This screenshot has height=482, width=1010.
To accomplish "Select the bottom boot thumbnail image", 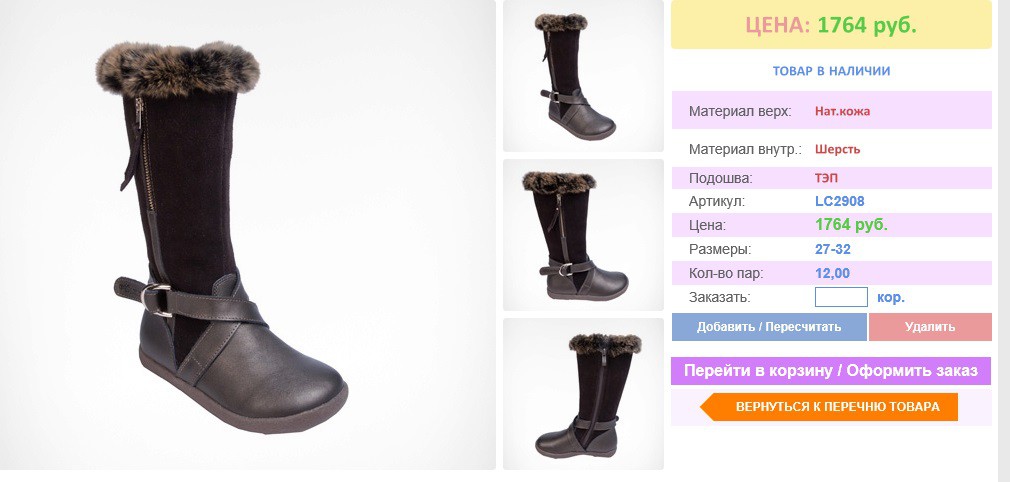I will click(x=583, y=394).
